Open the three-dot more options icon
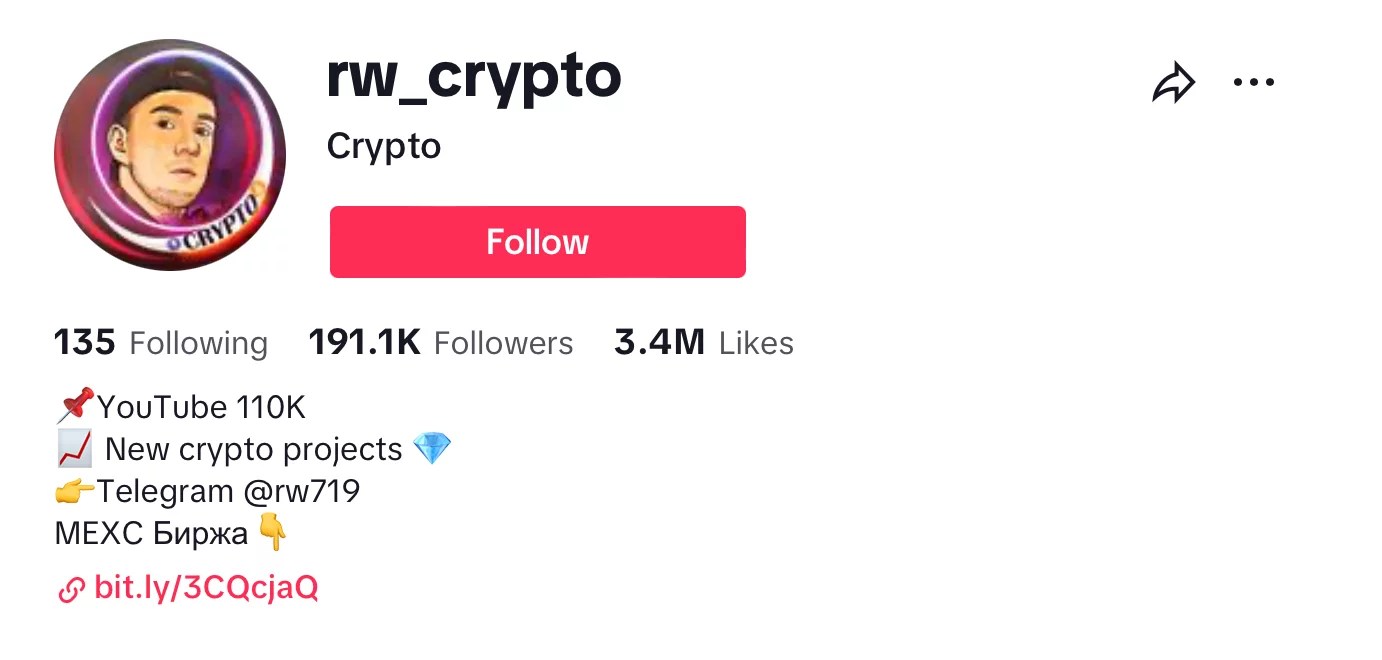The height and width of the screenshot is (660, 1382). tap(1254, 83)
